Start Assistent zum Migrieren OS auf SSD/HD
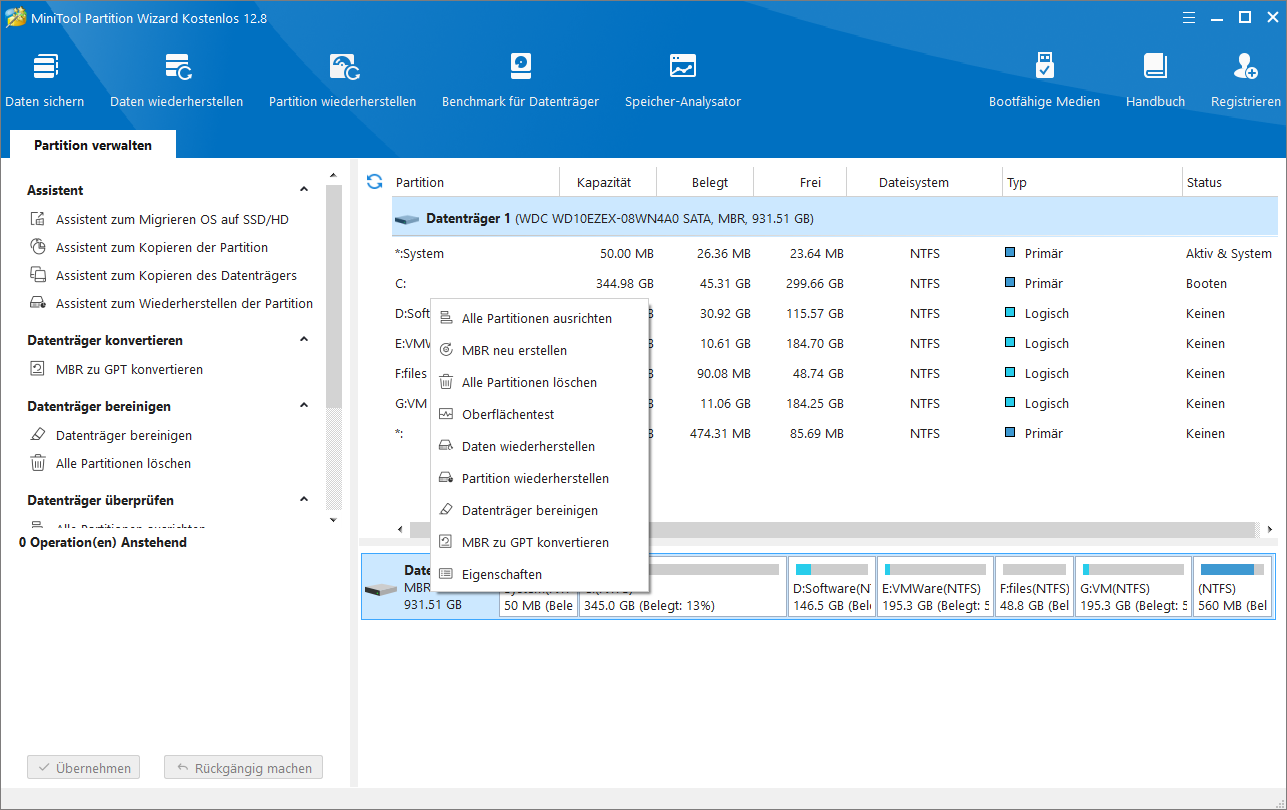Screen dimensions: 1287x810 tap(172, 219)
